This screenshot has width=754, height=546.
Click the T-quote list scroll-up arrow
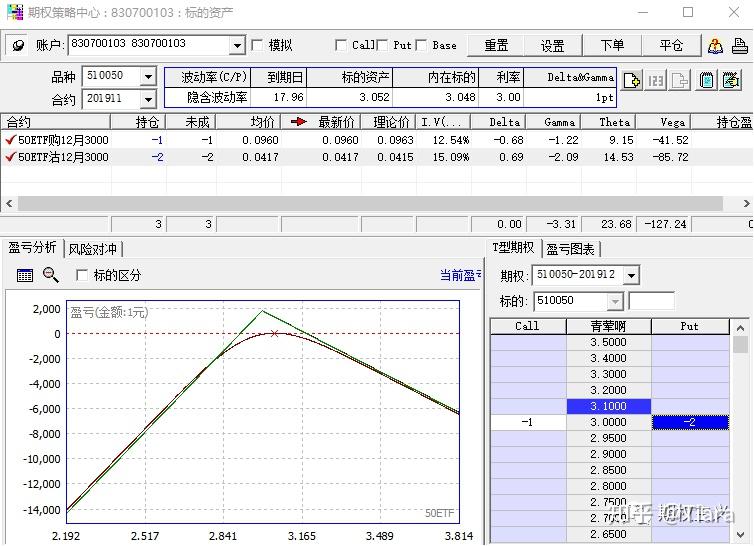pyautogui.click(x=741, y=328)
